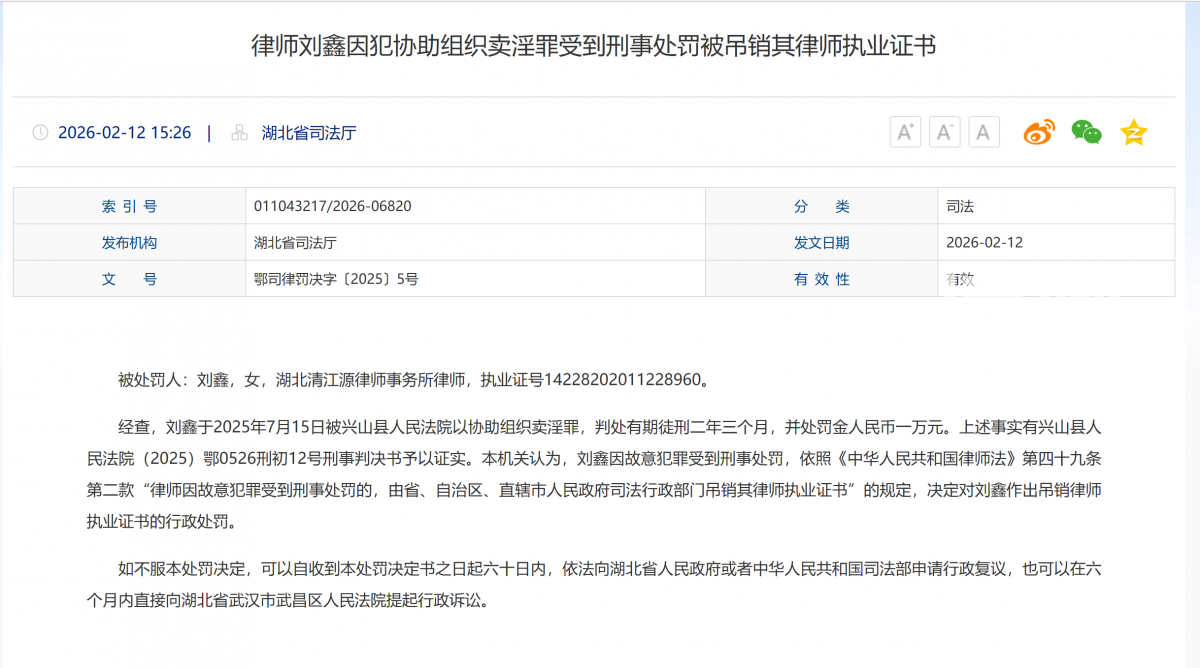
Task: Reset font size with plain A button
Action: [x=983, y=132]
